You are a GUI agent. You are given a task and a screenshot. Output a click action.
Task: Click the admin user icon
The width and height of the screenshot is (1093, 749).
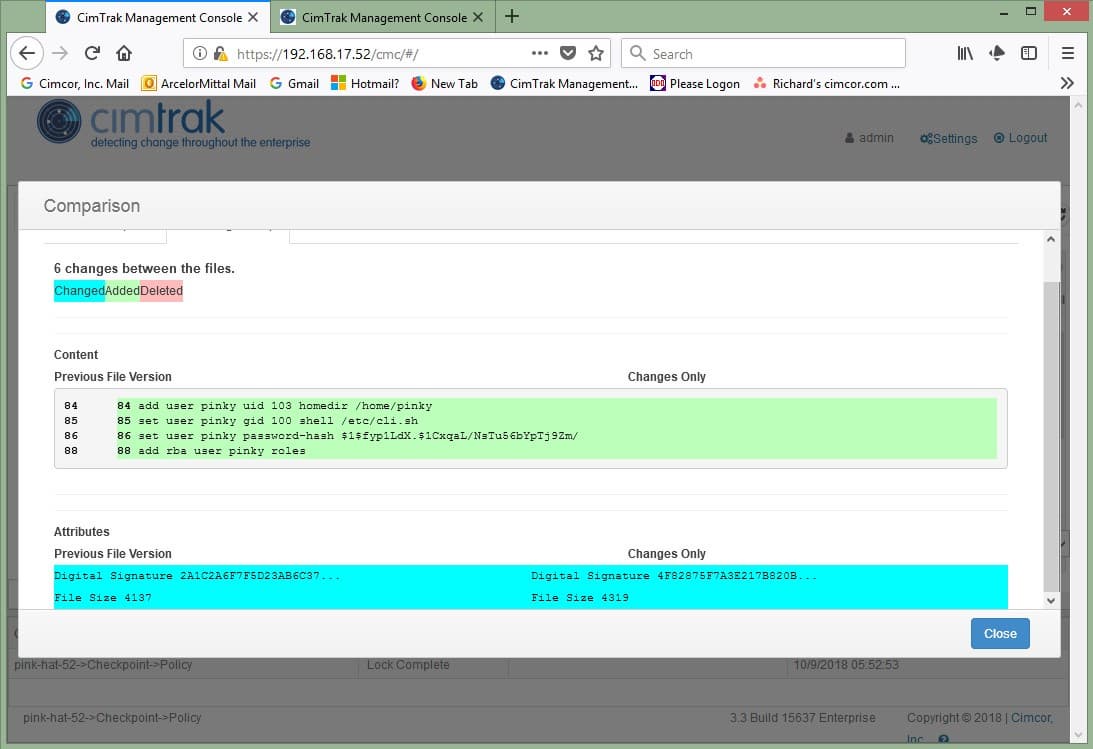tap(852, 138)
